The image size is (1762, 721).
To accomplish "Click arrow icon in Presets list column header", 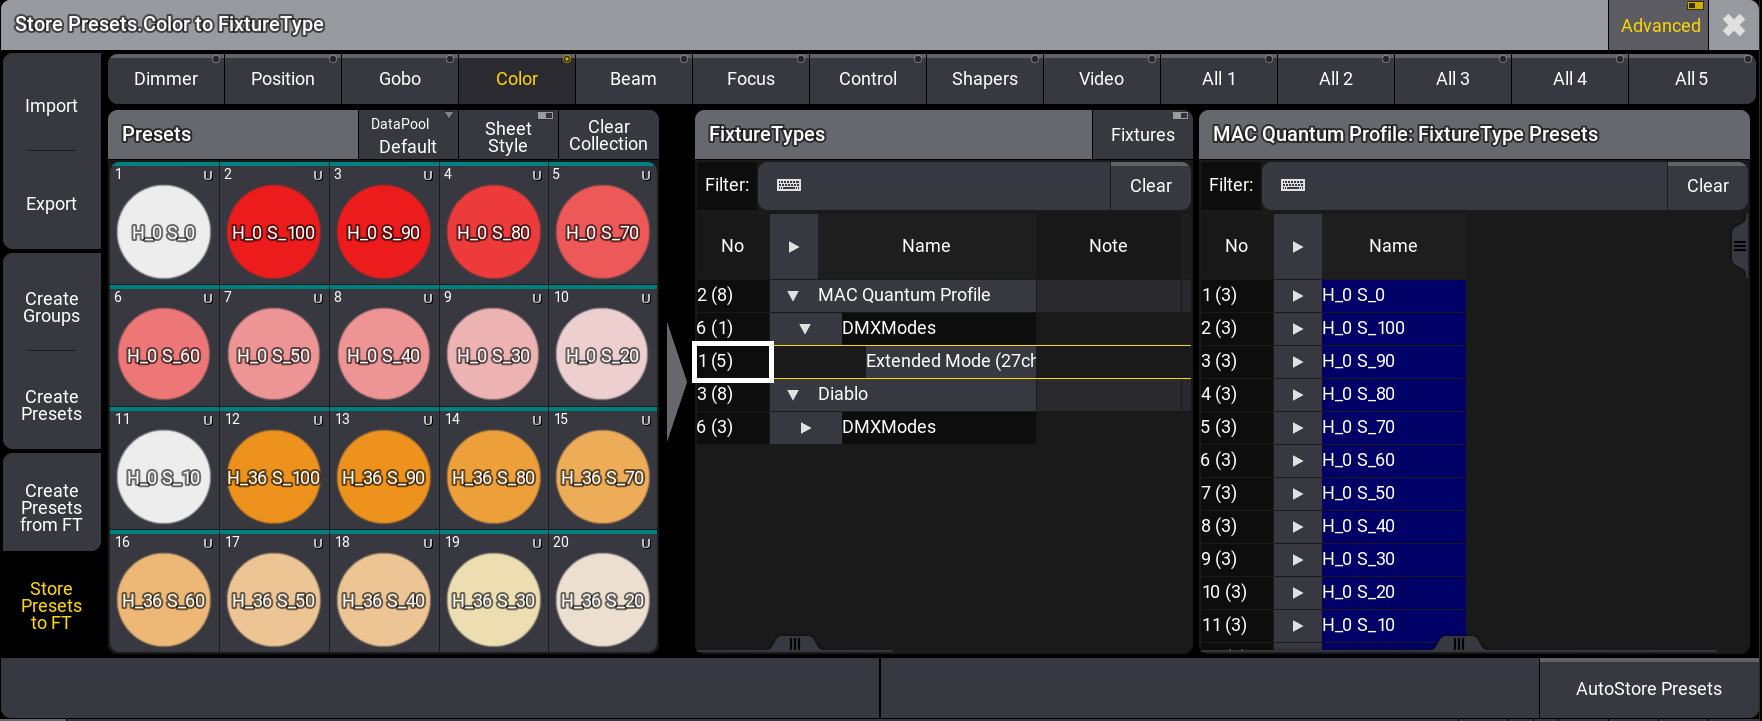I will (1297, 246).
